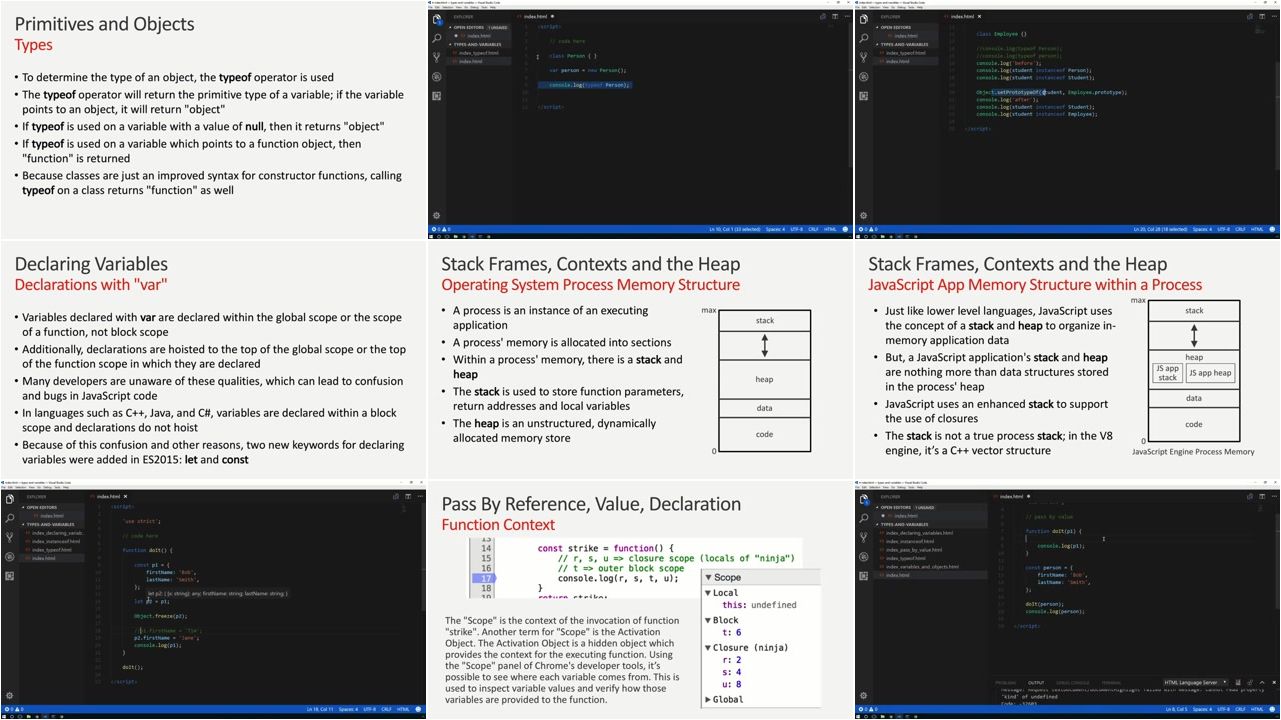Viewport: 1281px width, 720px height.
Task: Select index.html editor tab in the typeof Person window
Action: (x=537, y=17)
